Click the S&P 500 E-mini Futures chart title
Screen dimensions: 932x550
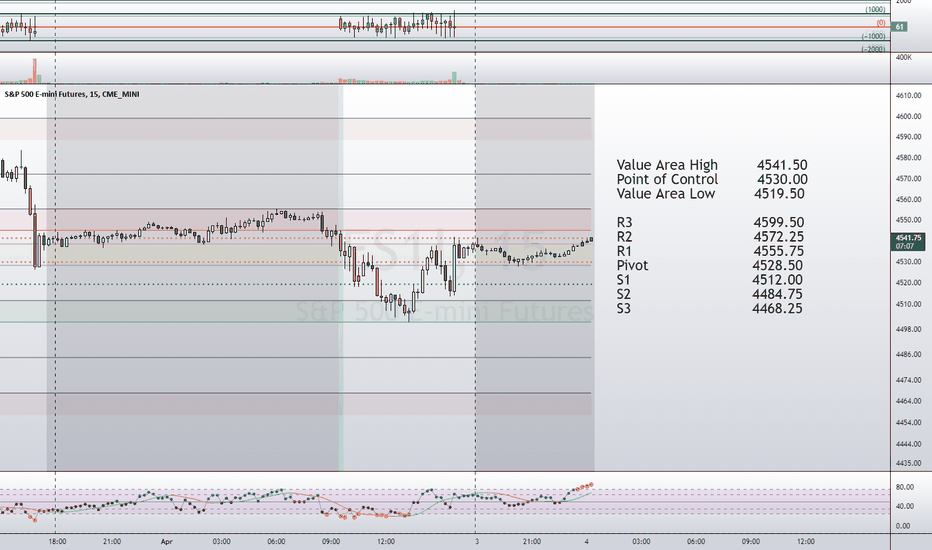click(x=72, y=94)
